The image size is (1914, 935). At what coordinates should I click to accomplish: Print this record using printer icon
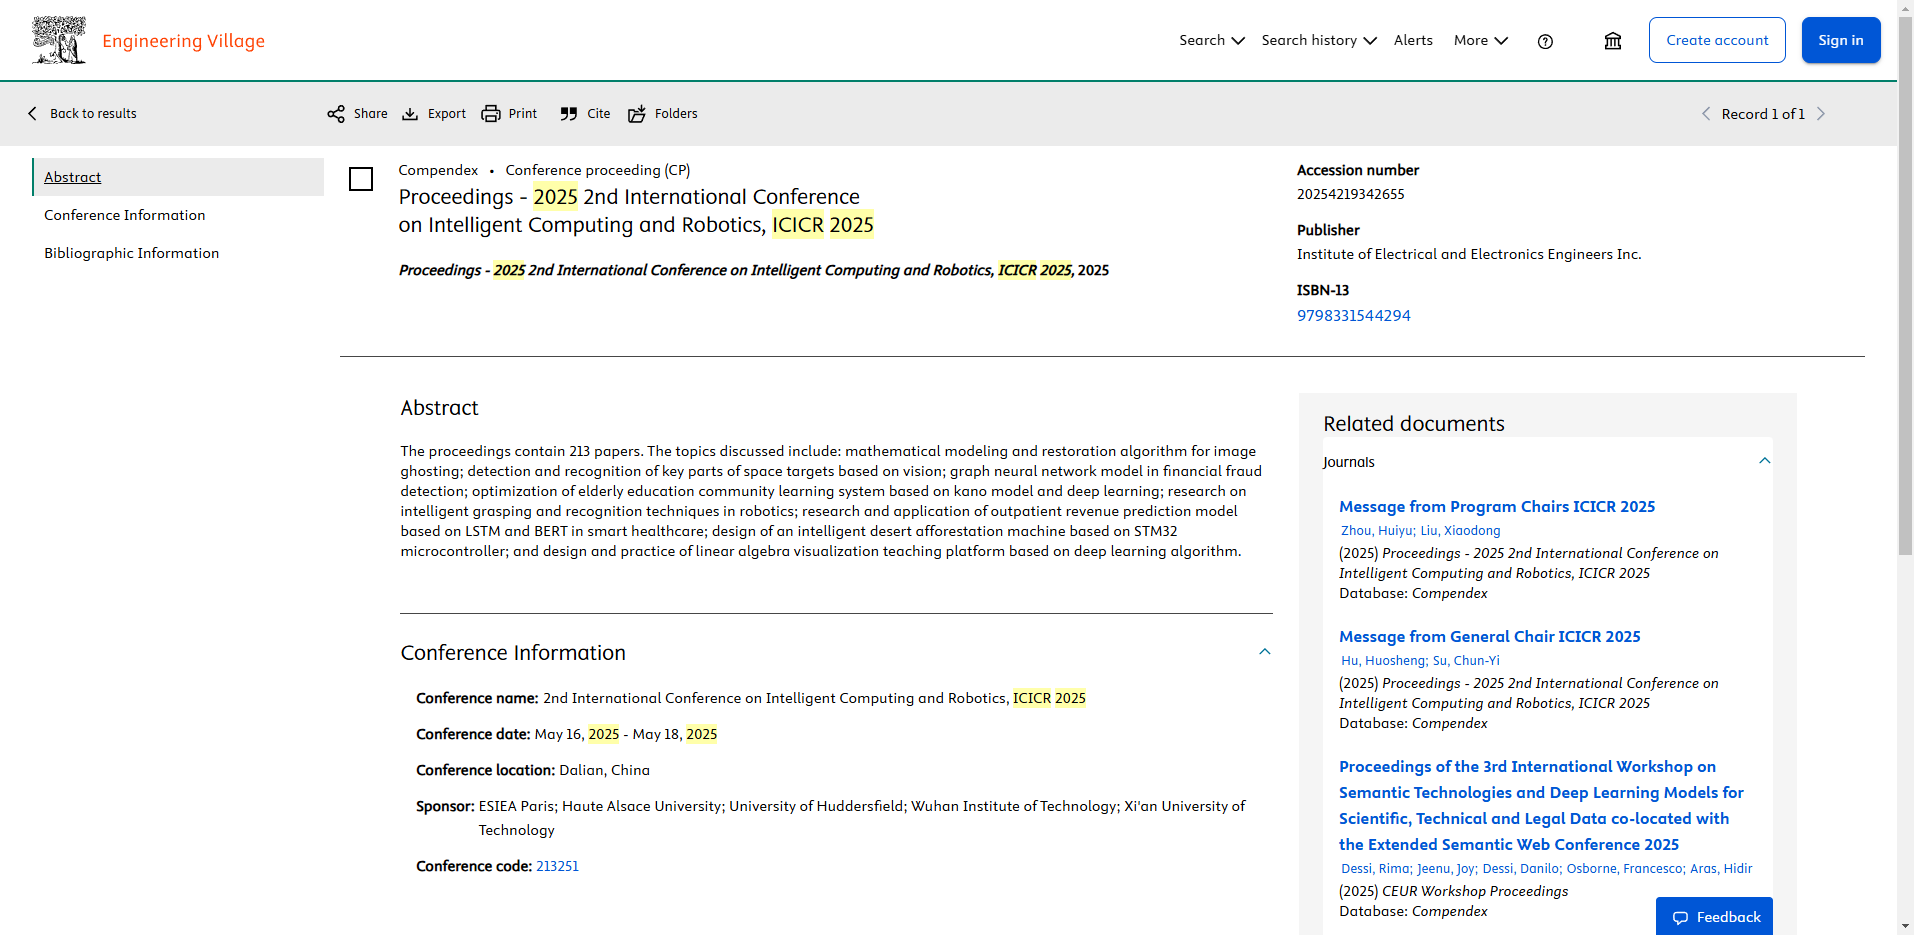coord(491,114)
